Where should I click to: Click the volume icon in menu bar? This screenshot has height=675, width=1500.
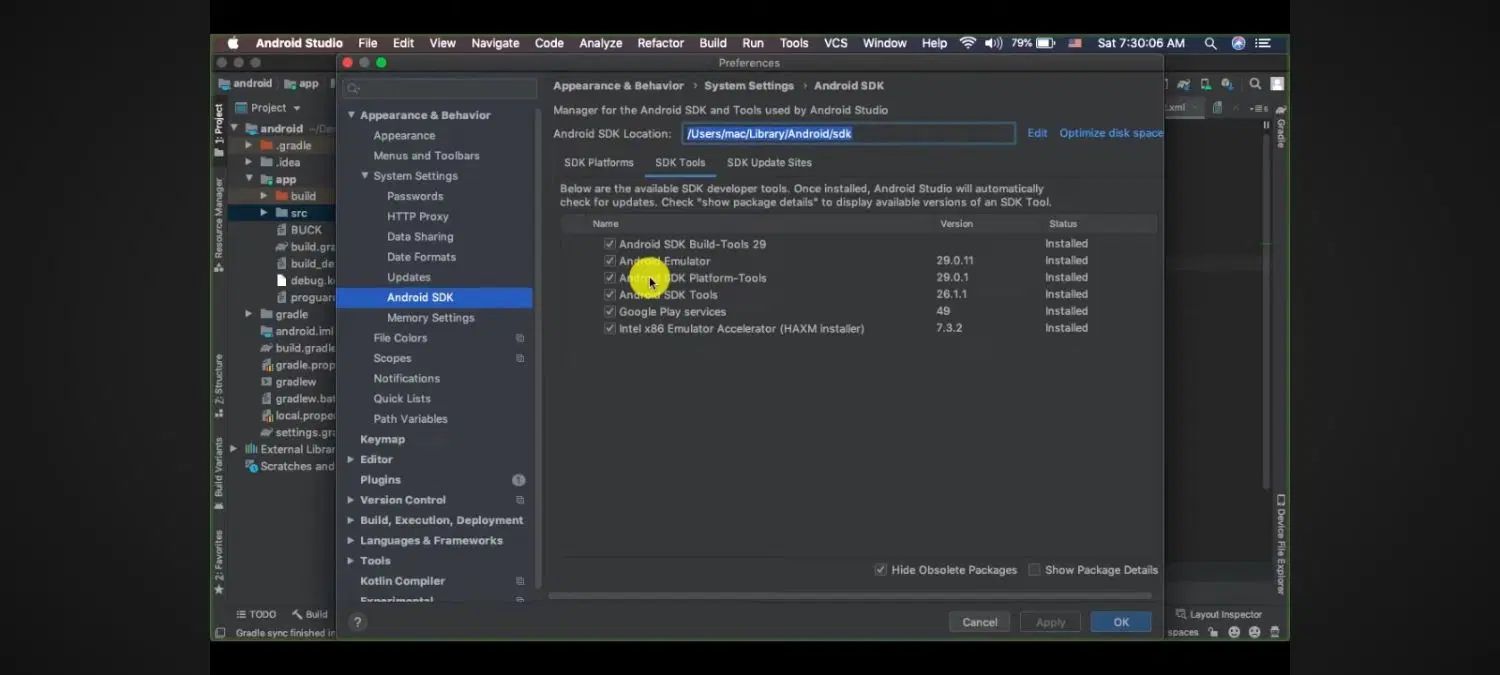pos(993,43)
